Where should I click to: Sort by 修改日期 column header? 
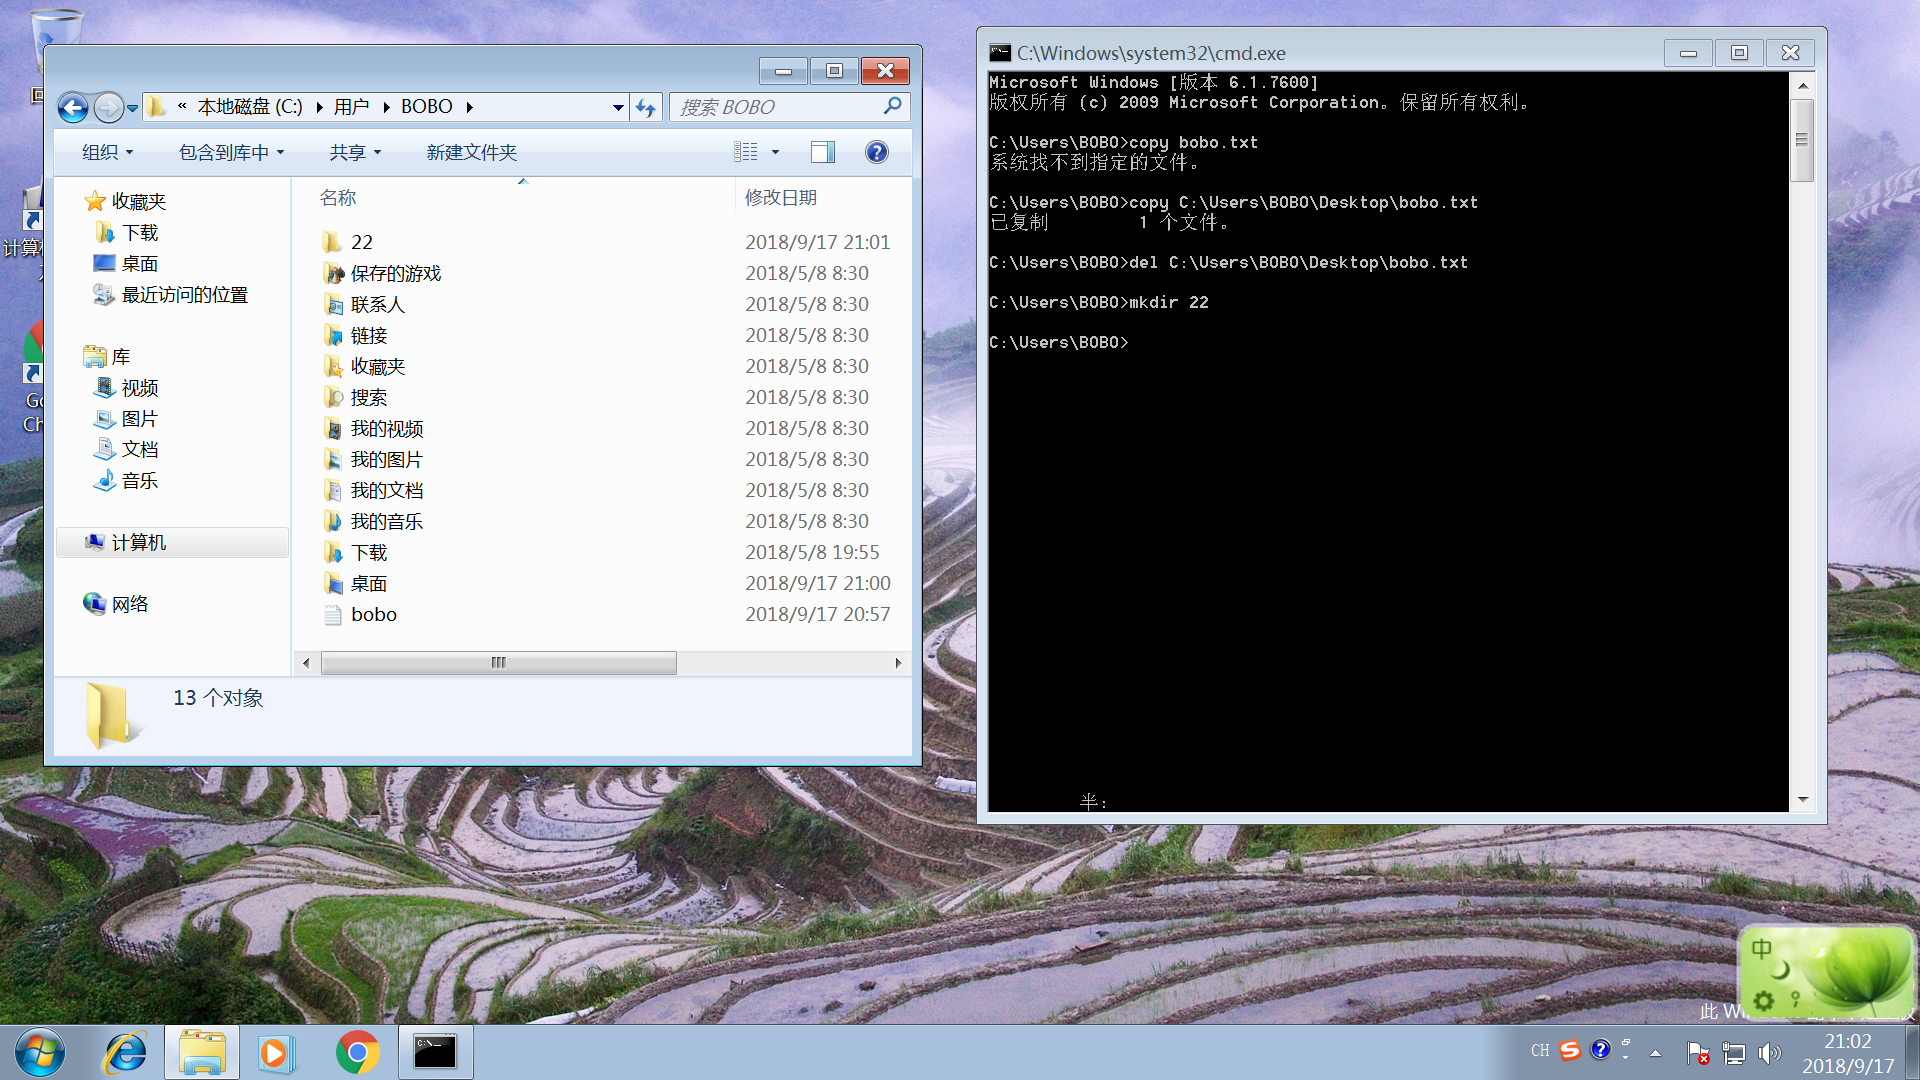pos(781,198)
